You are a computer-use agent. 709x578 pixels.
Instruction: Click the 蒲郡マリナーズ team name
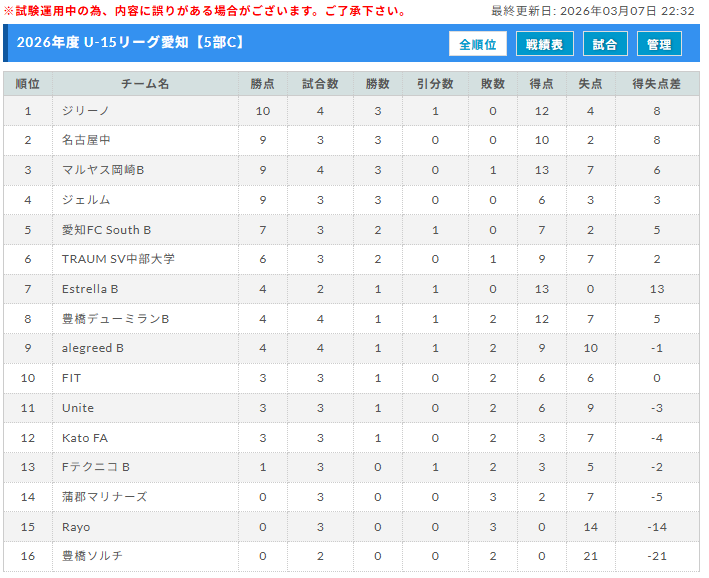pos(104,497)
